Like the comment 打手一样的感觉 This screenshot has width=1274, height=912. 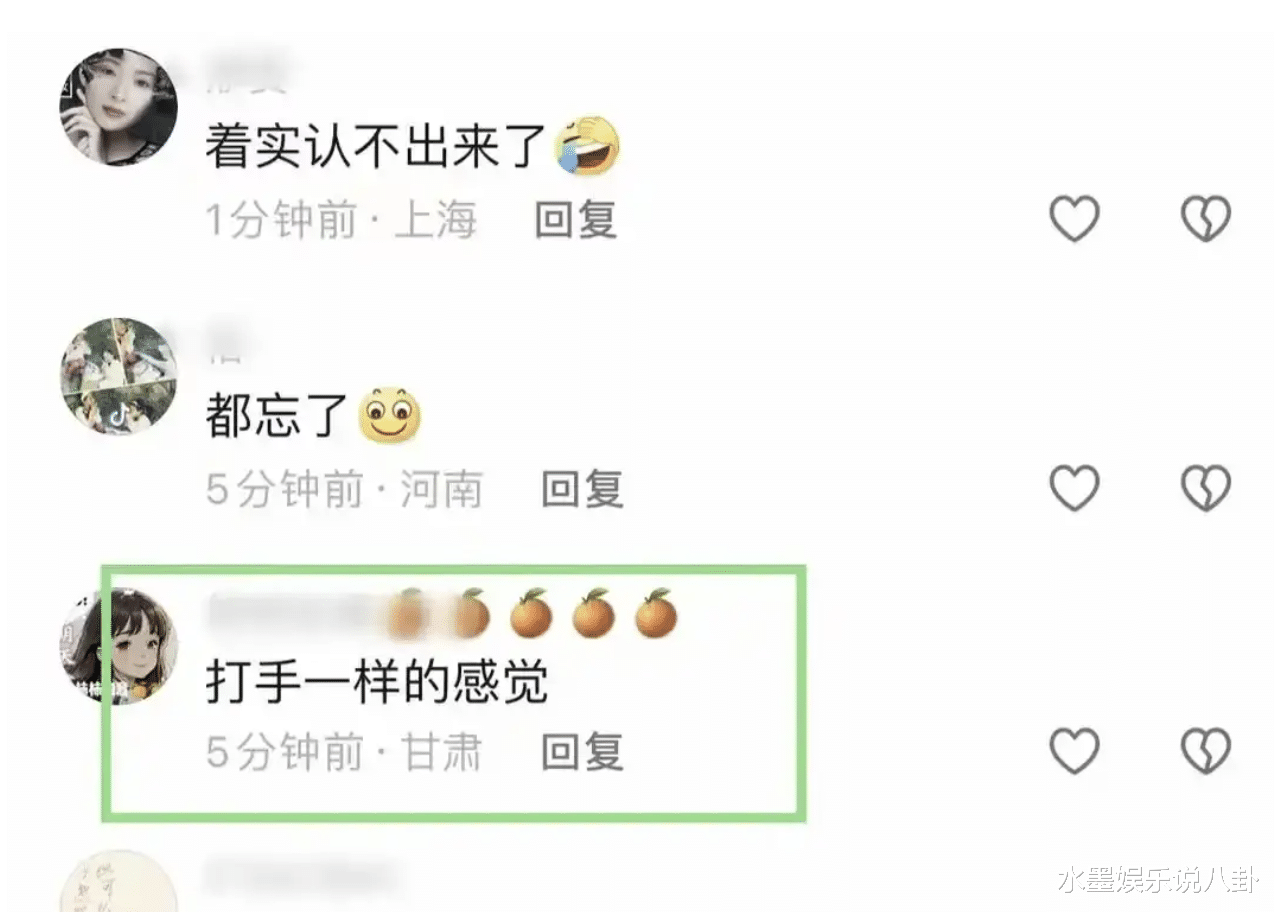[x=1074, y=751]
